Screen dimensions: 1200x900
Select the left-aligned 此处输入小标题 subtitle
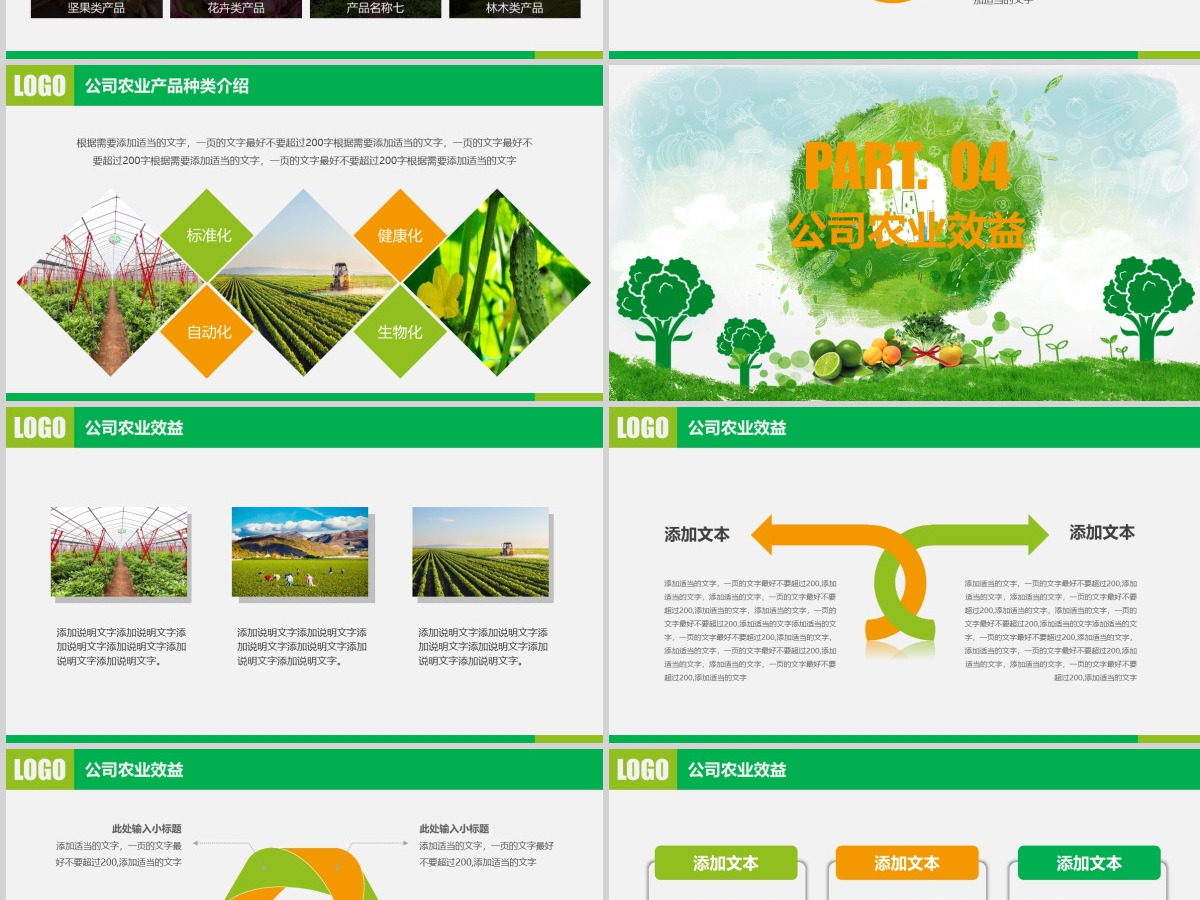[x=454, y=829]
